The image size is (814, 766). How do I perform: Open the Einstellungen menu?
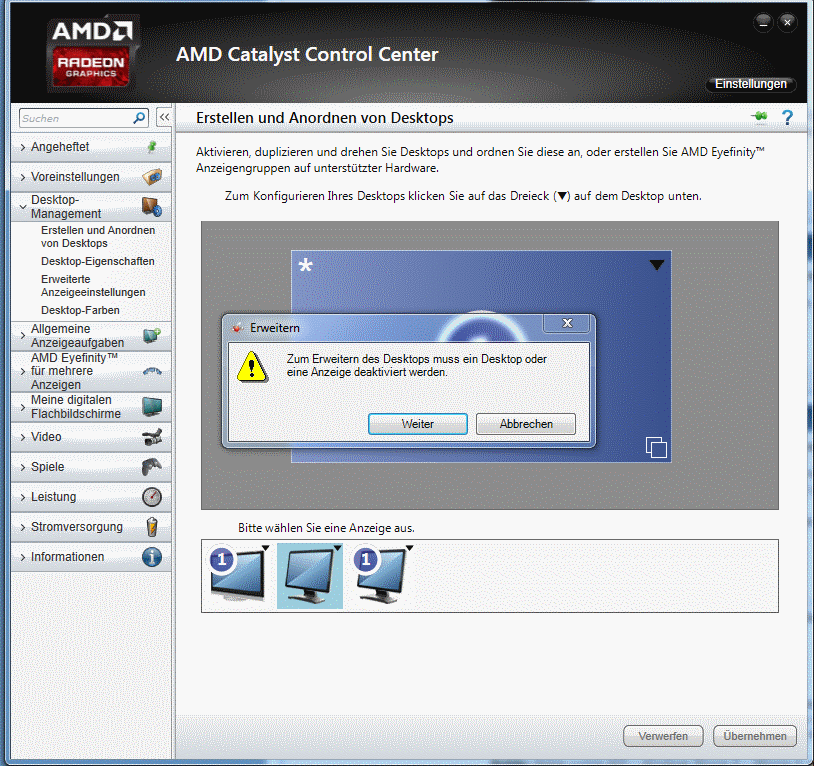coord(751,84)
